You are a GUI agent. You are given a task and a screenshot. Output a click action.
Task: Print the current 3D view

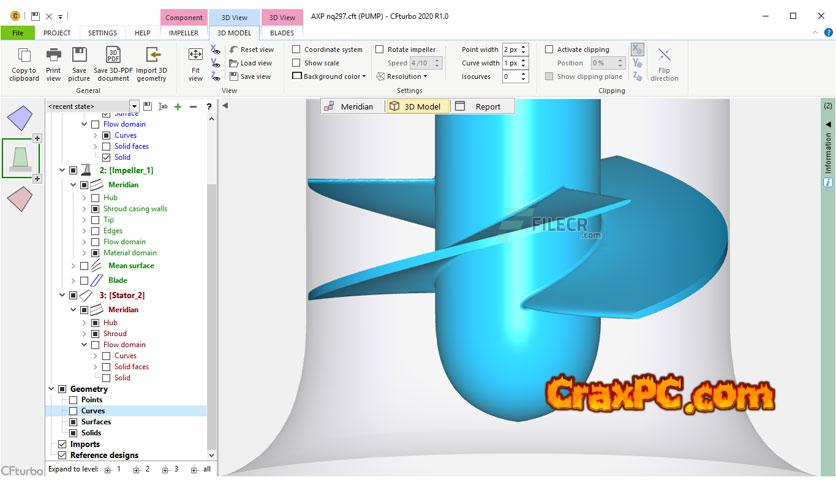click(53, 64)
